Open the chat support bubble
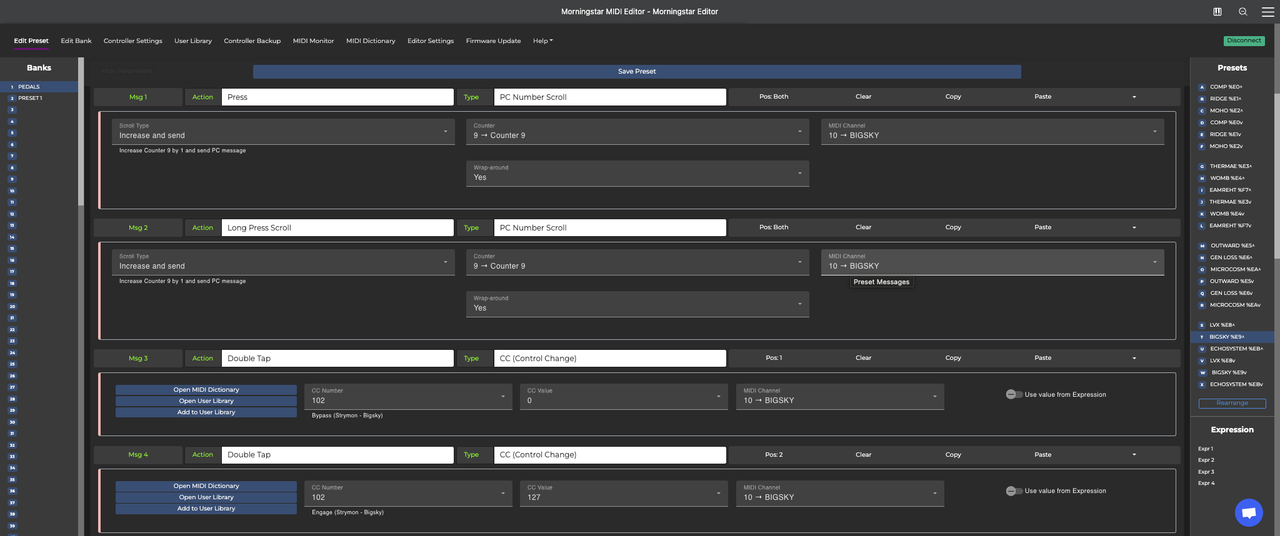 point(1248,512)
